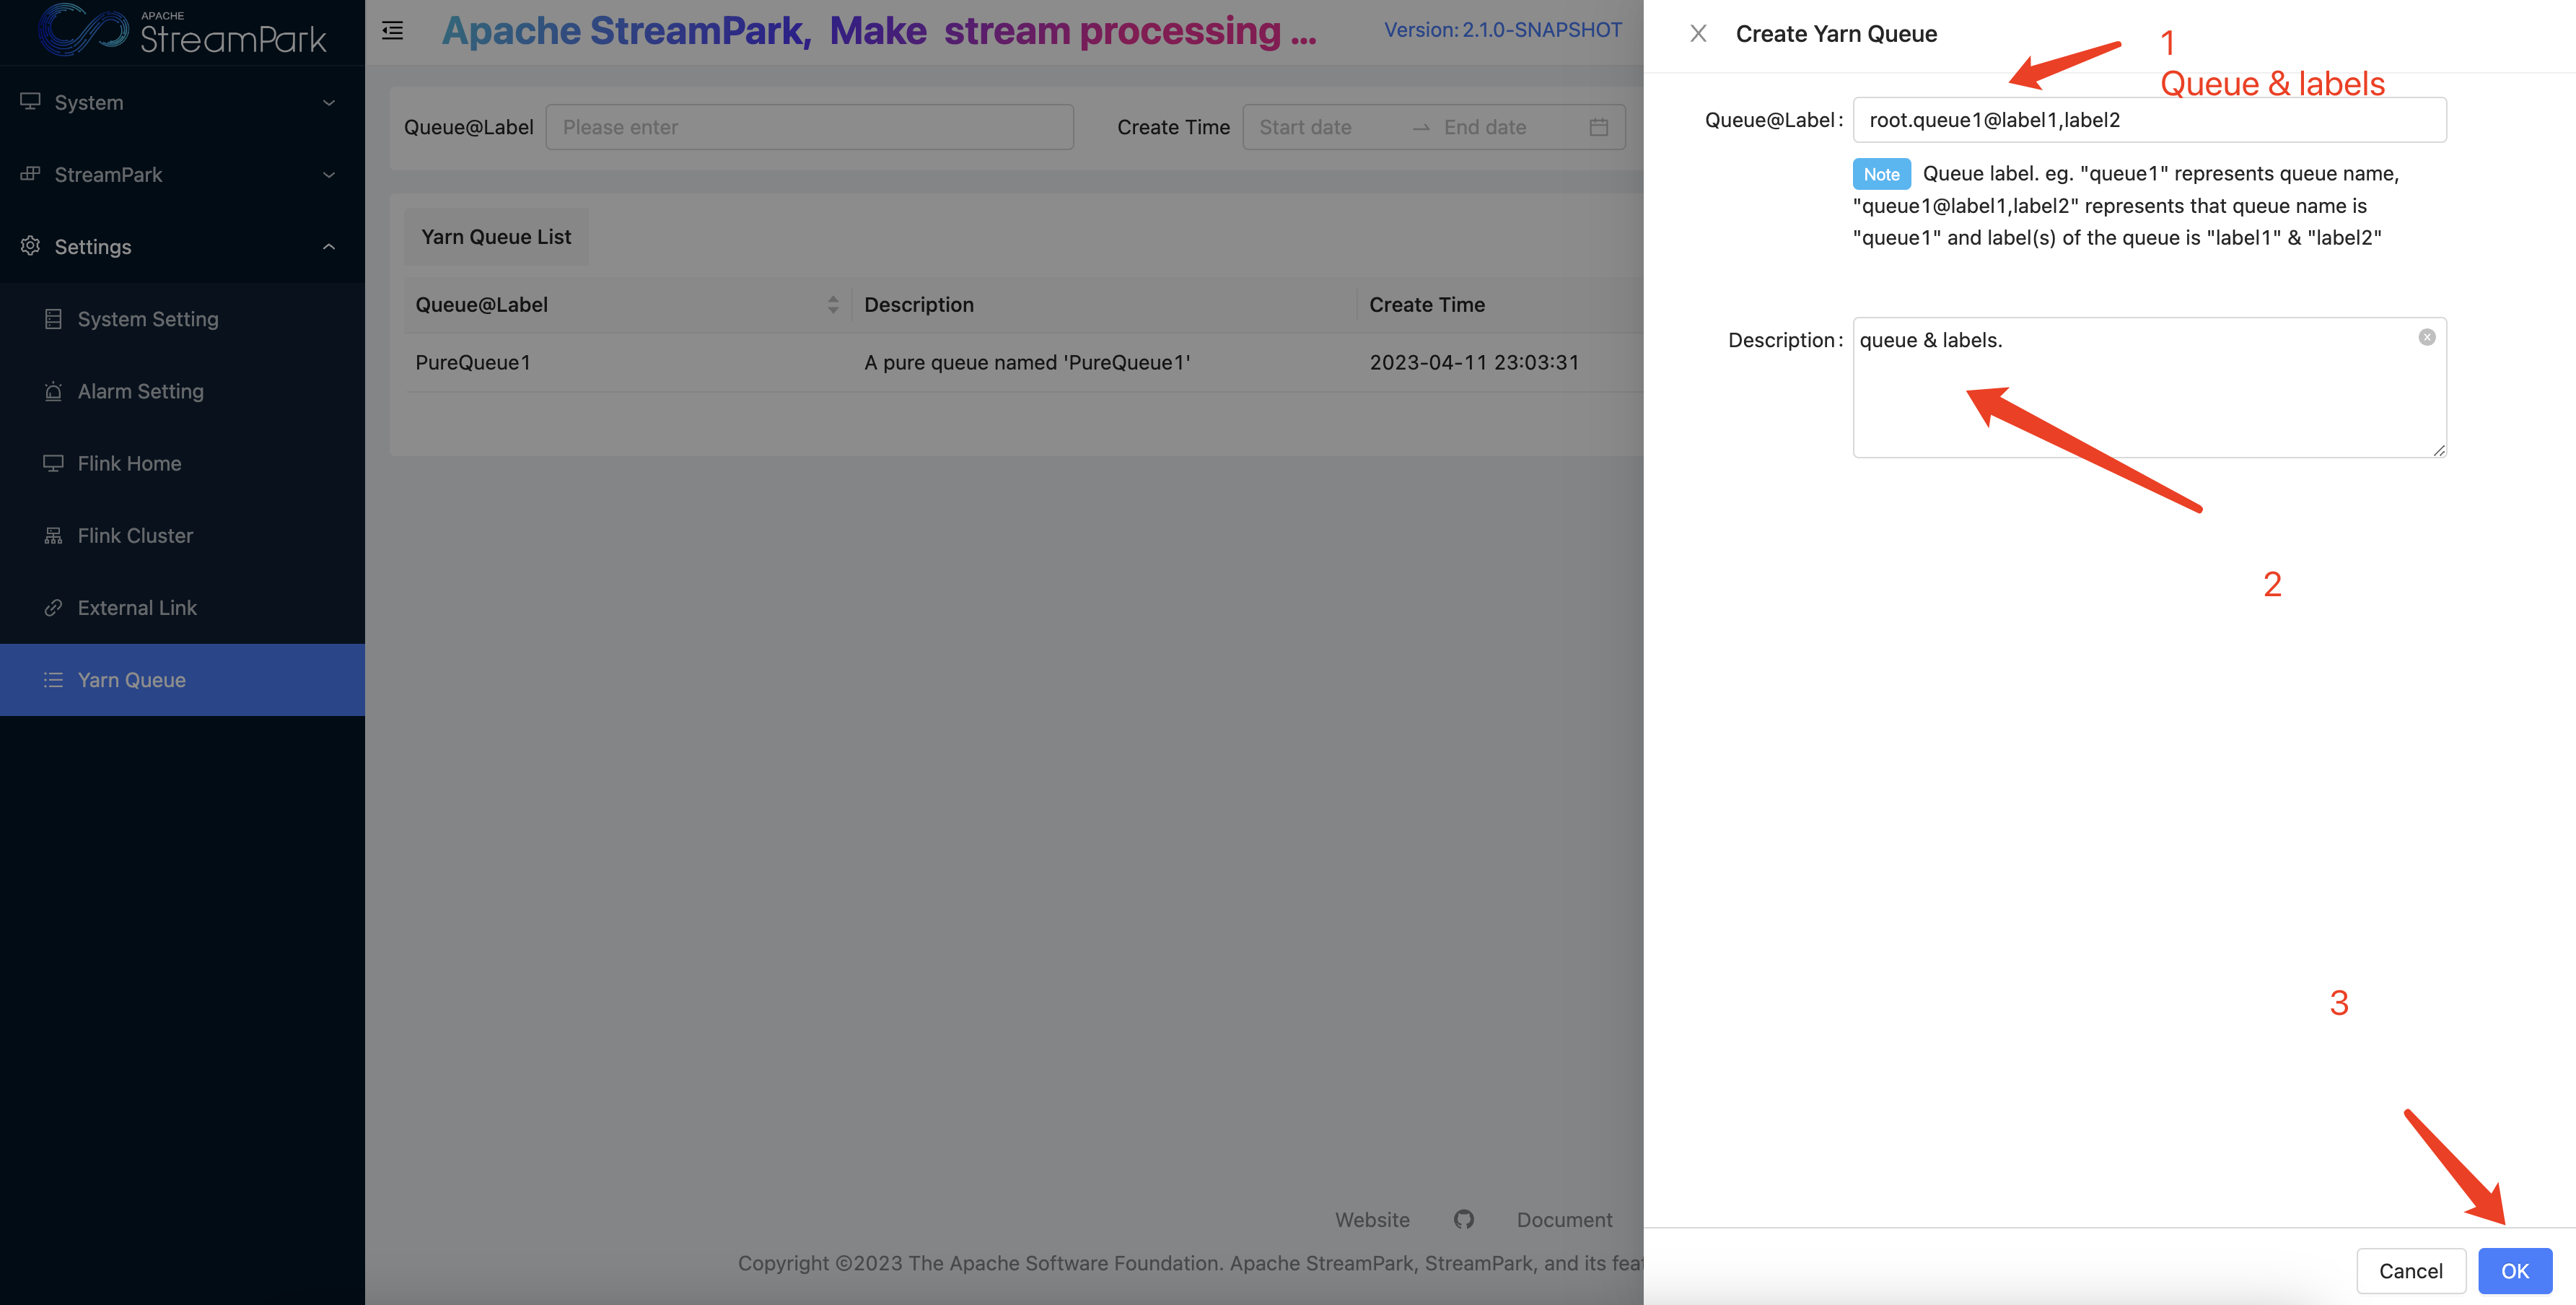
Task: Collapse the Settings menu chevron
Action: click(x=329, y=247)
